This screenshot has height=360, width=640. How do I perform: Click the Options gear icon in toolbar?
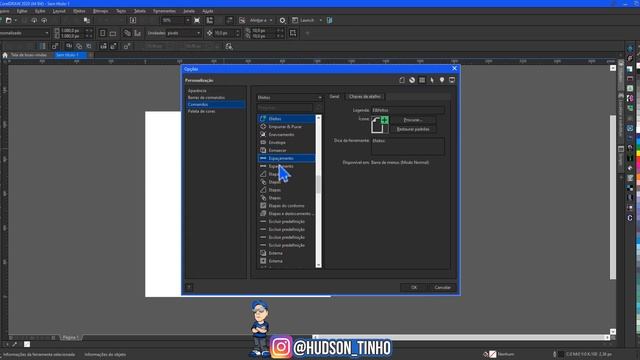[282, 20]
